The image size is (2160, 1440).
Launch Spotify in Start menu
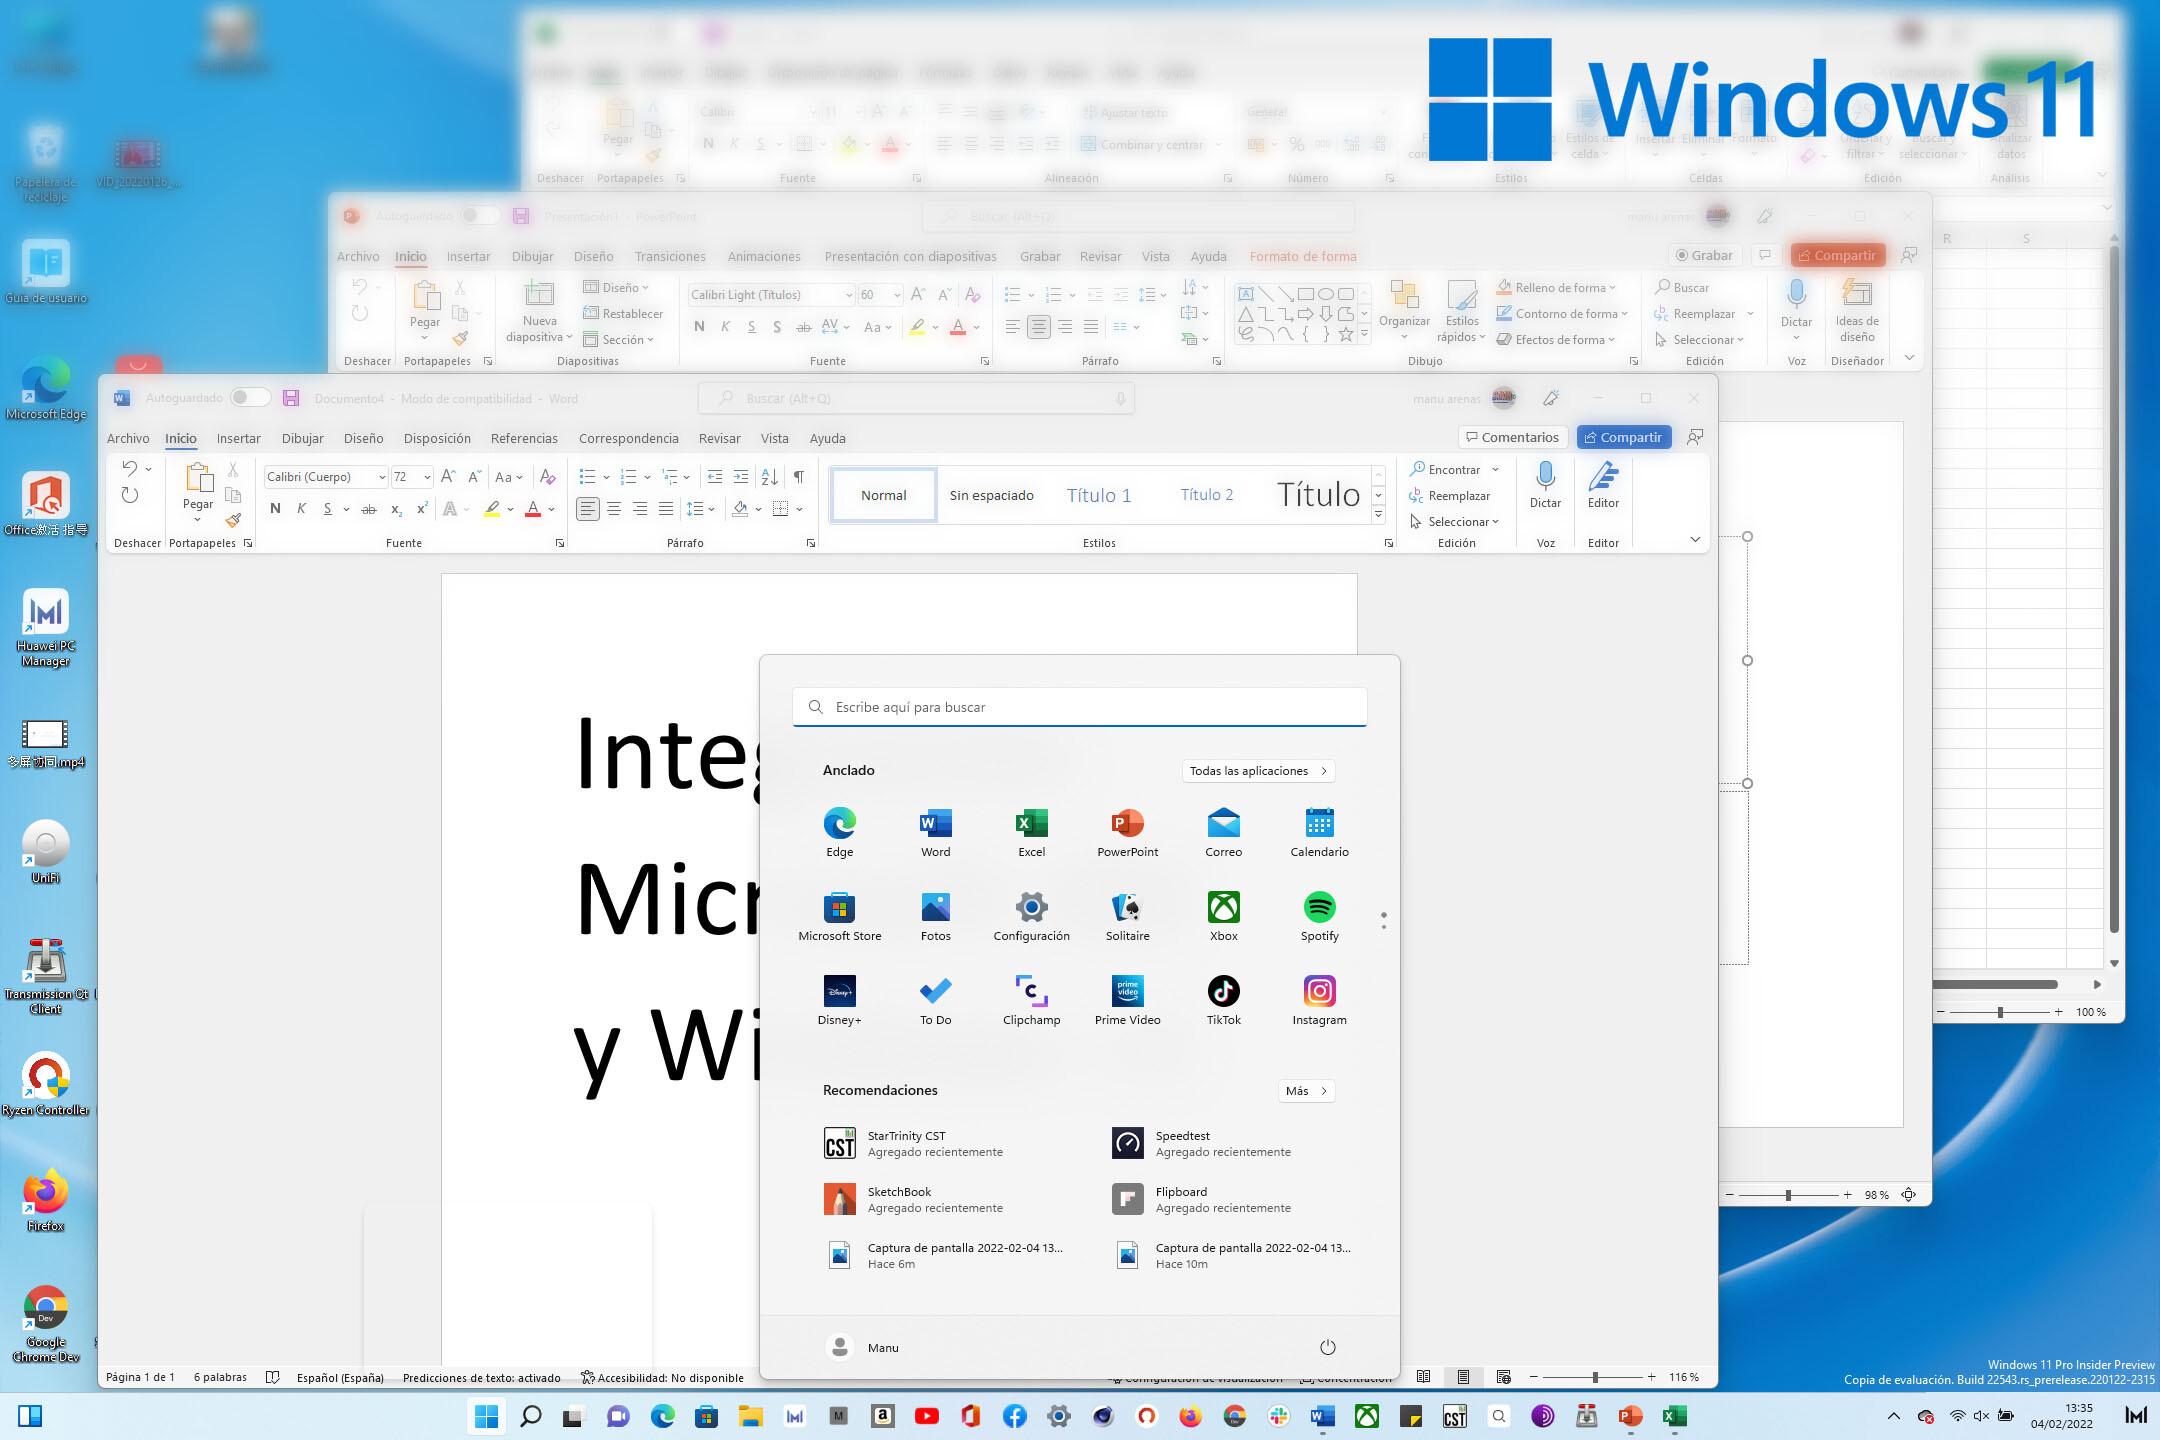[x=1319, y=916]
